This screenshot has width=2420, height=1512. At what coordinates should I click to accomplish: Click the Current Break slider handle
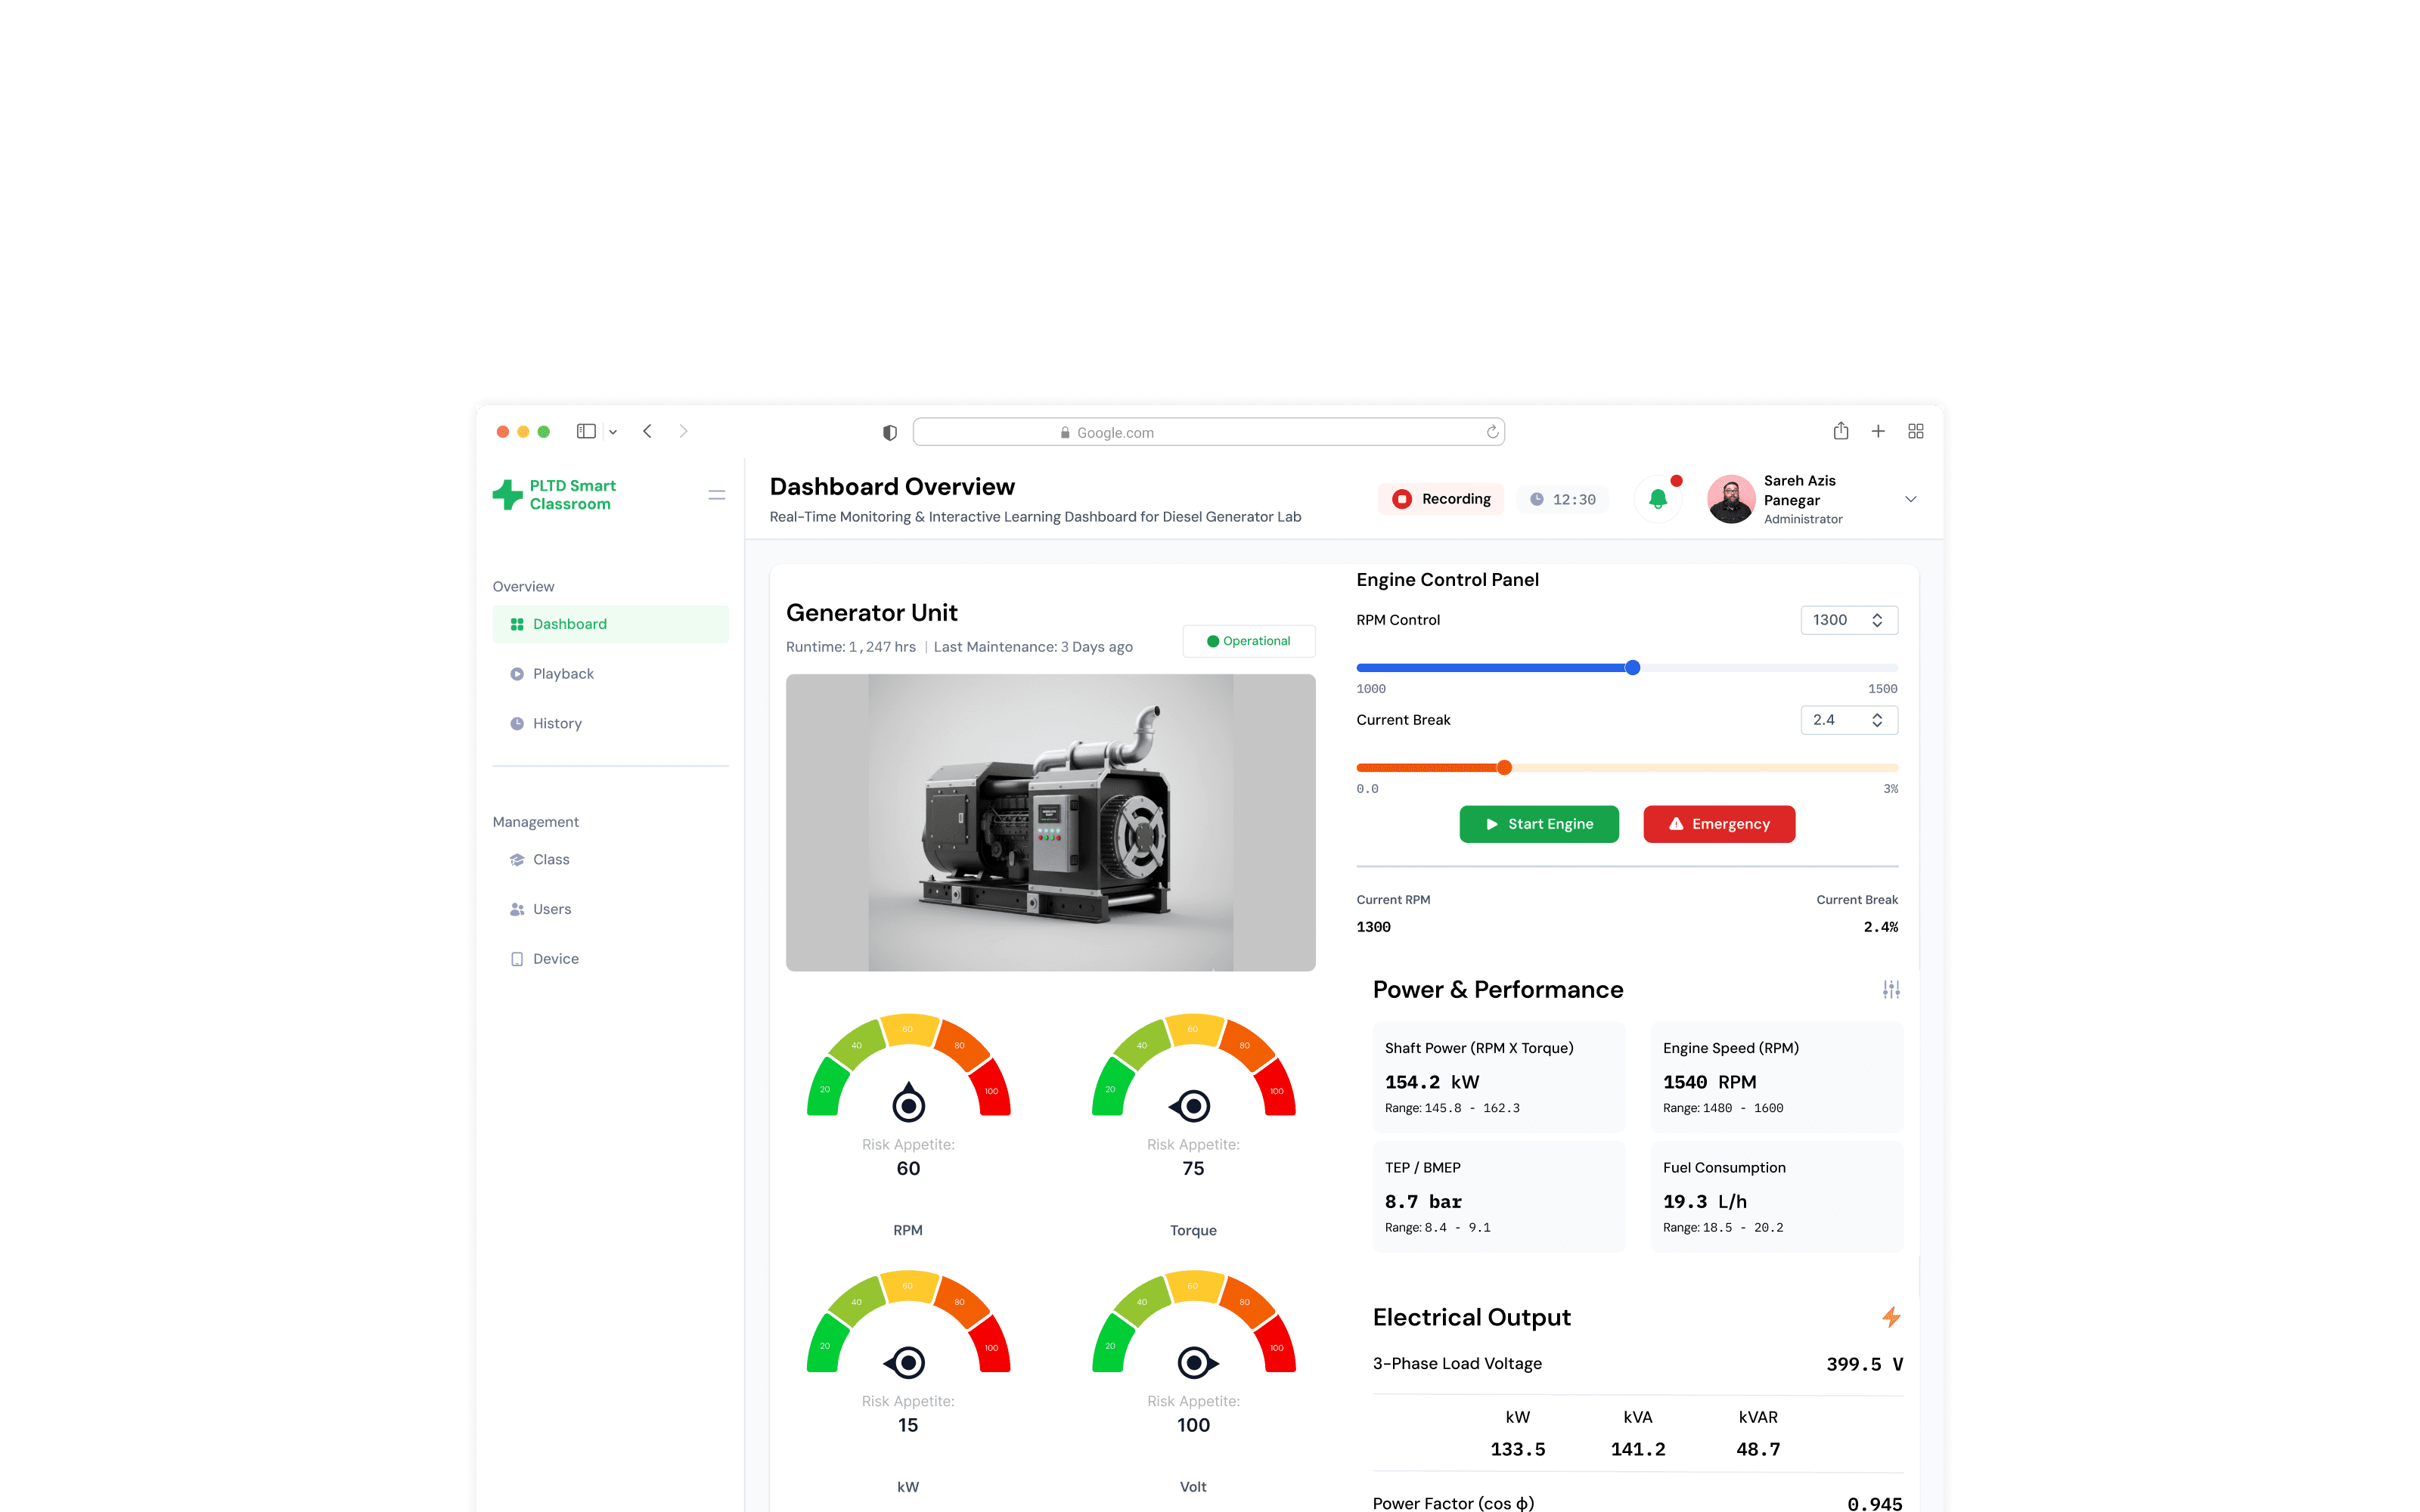1504,768
